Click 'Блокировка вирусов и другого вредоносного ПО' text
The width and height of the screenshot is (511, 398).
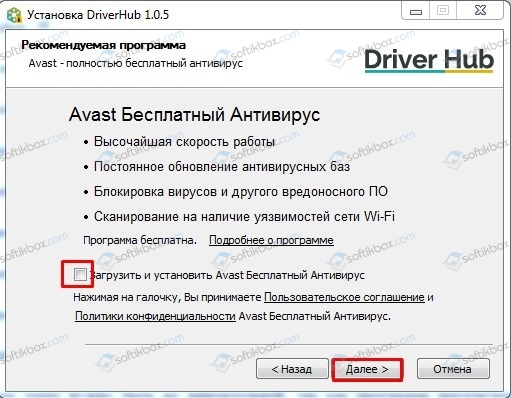click(x=241, y=192)
